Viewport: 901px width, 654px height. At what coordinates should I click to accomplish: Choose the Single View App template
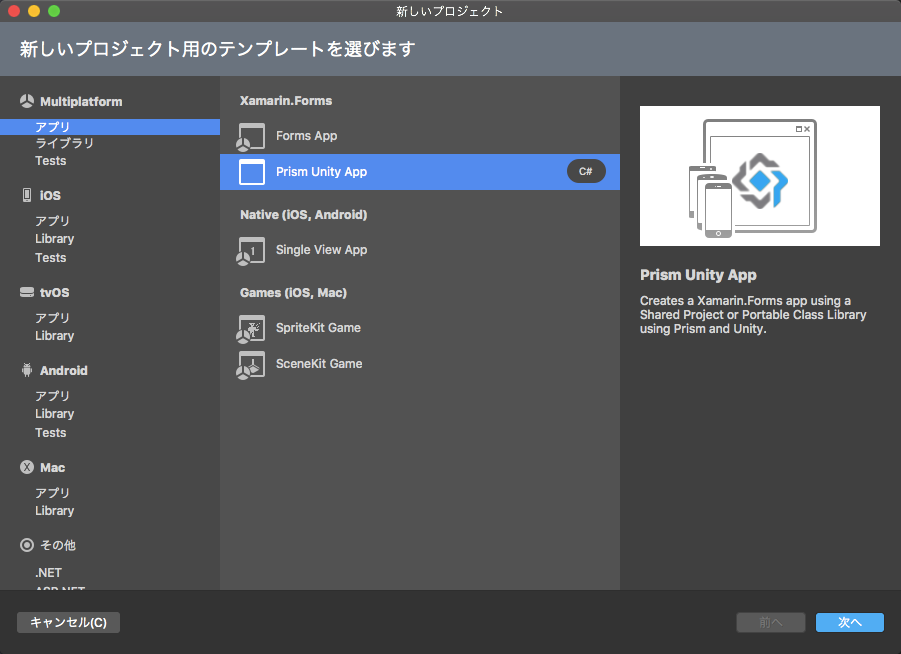(x=420, y=250)
